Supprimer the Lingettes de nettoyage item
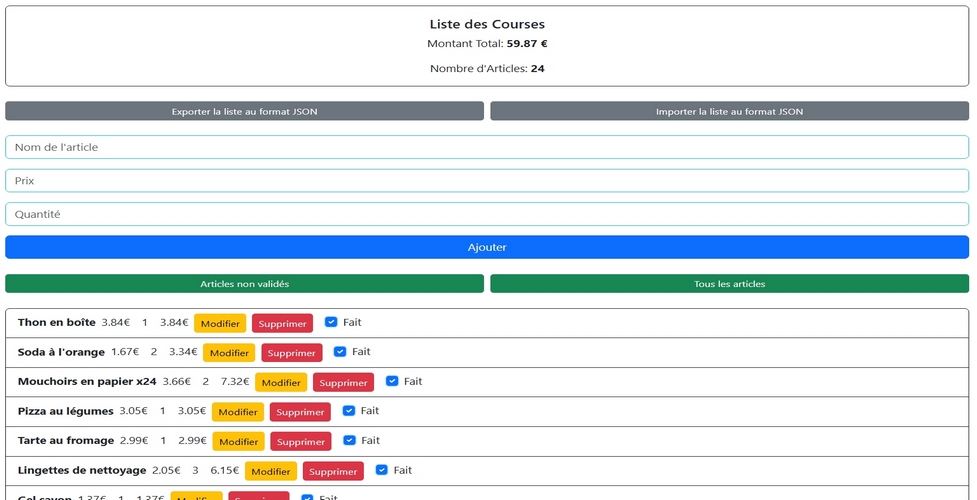The width and height of the screenshot is (977, 500). point(333,471)
